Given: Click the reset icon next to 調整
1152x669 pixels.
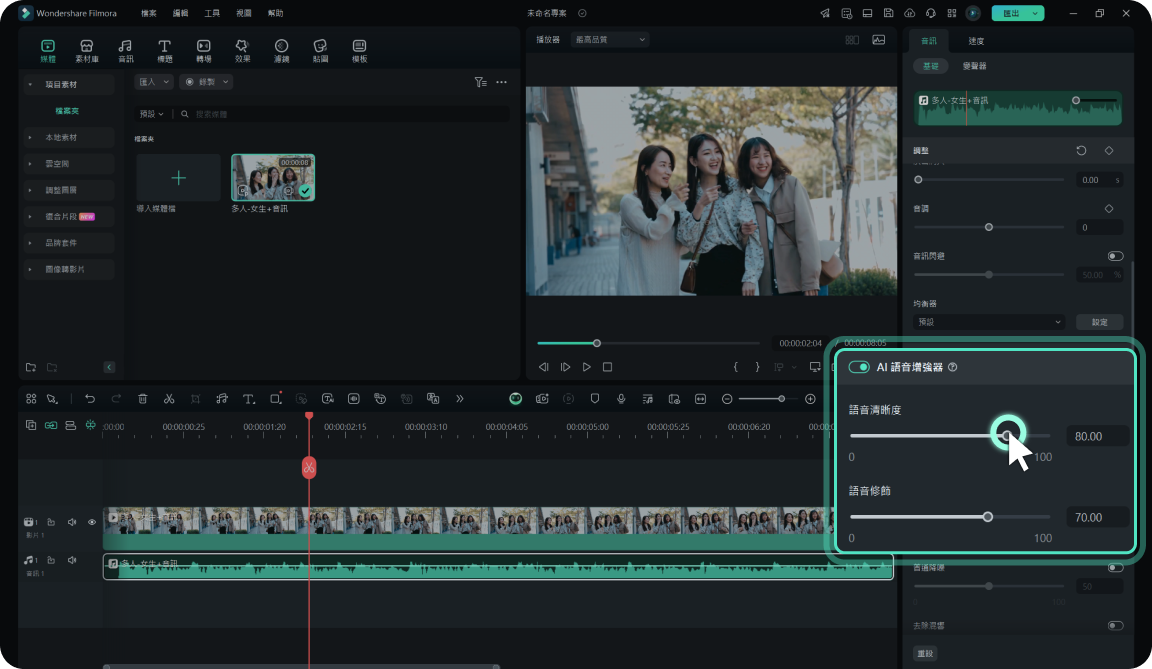Looking at the screenshot, I should pyautogui.click(x=1081, y=151).
